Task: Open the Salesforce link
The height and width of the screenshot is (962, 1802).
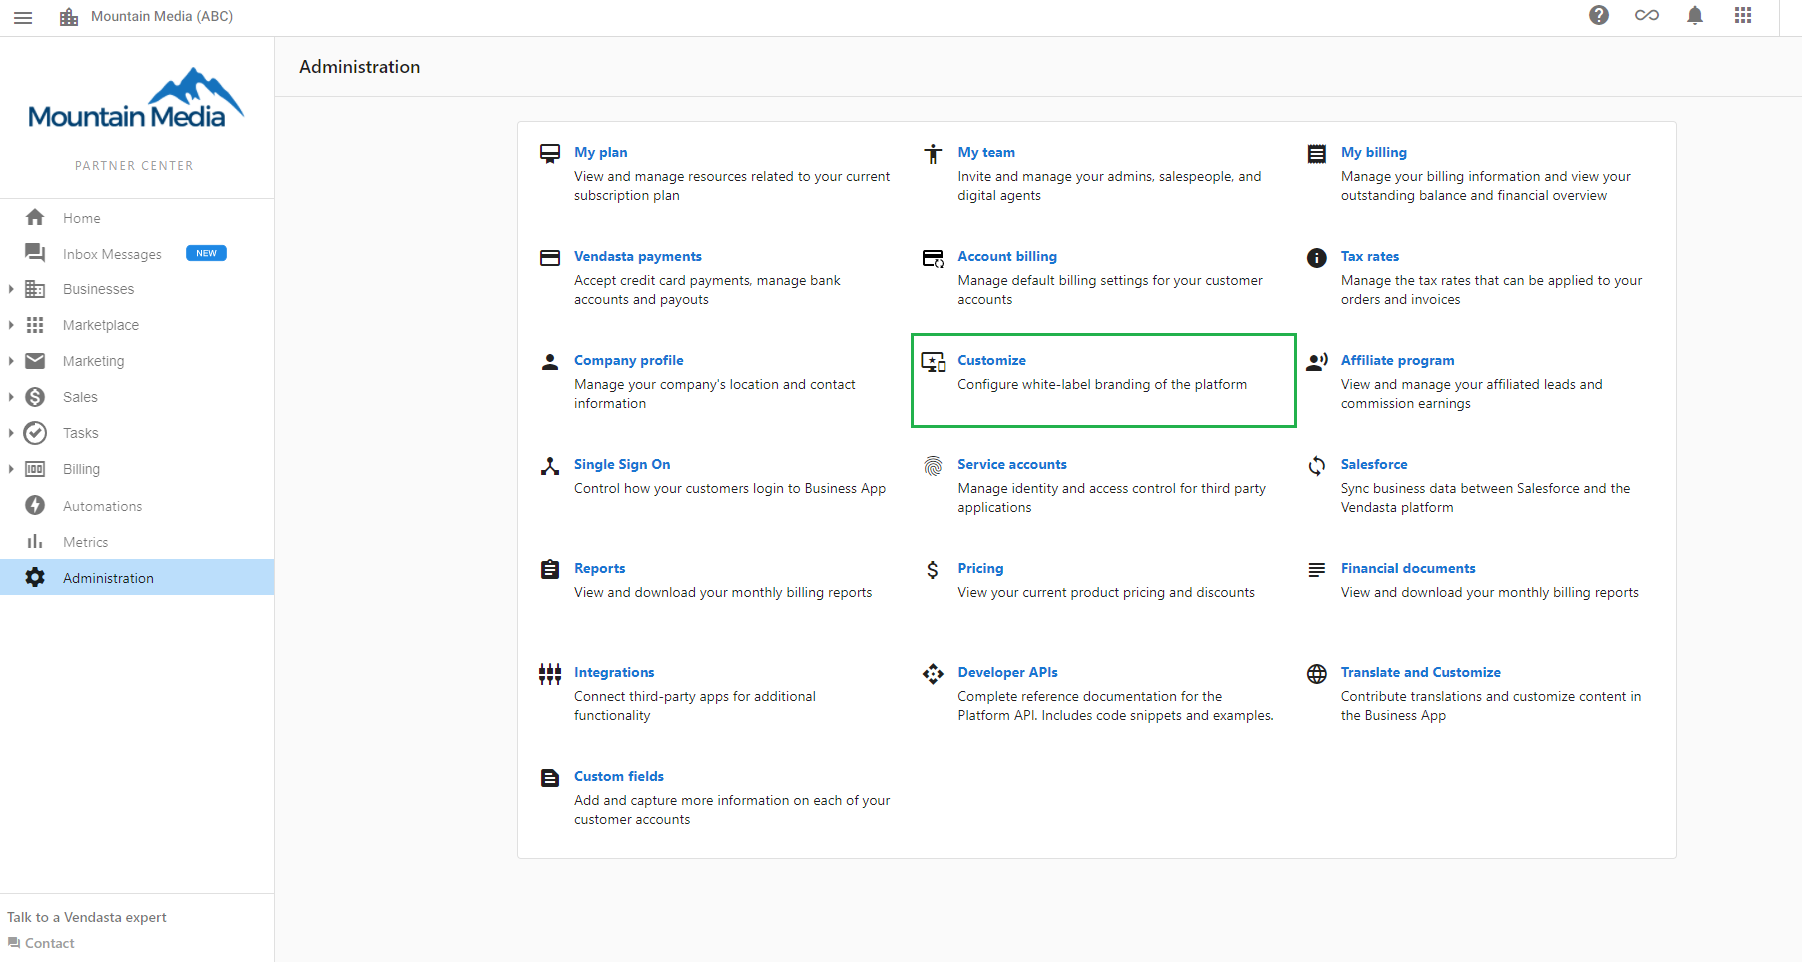Action: pyautogui.click(x=1374, y=464)
